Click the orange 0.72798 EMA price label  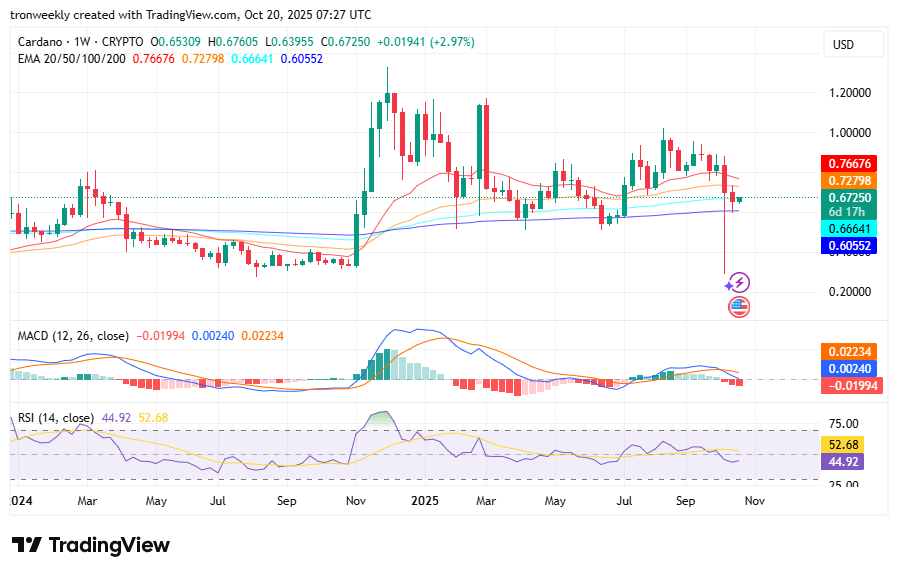click(x=847, y=180)
